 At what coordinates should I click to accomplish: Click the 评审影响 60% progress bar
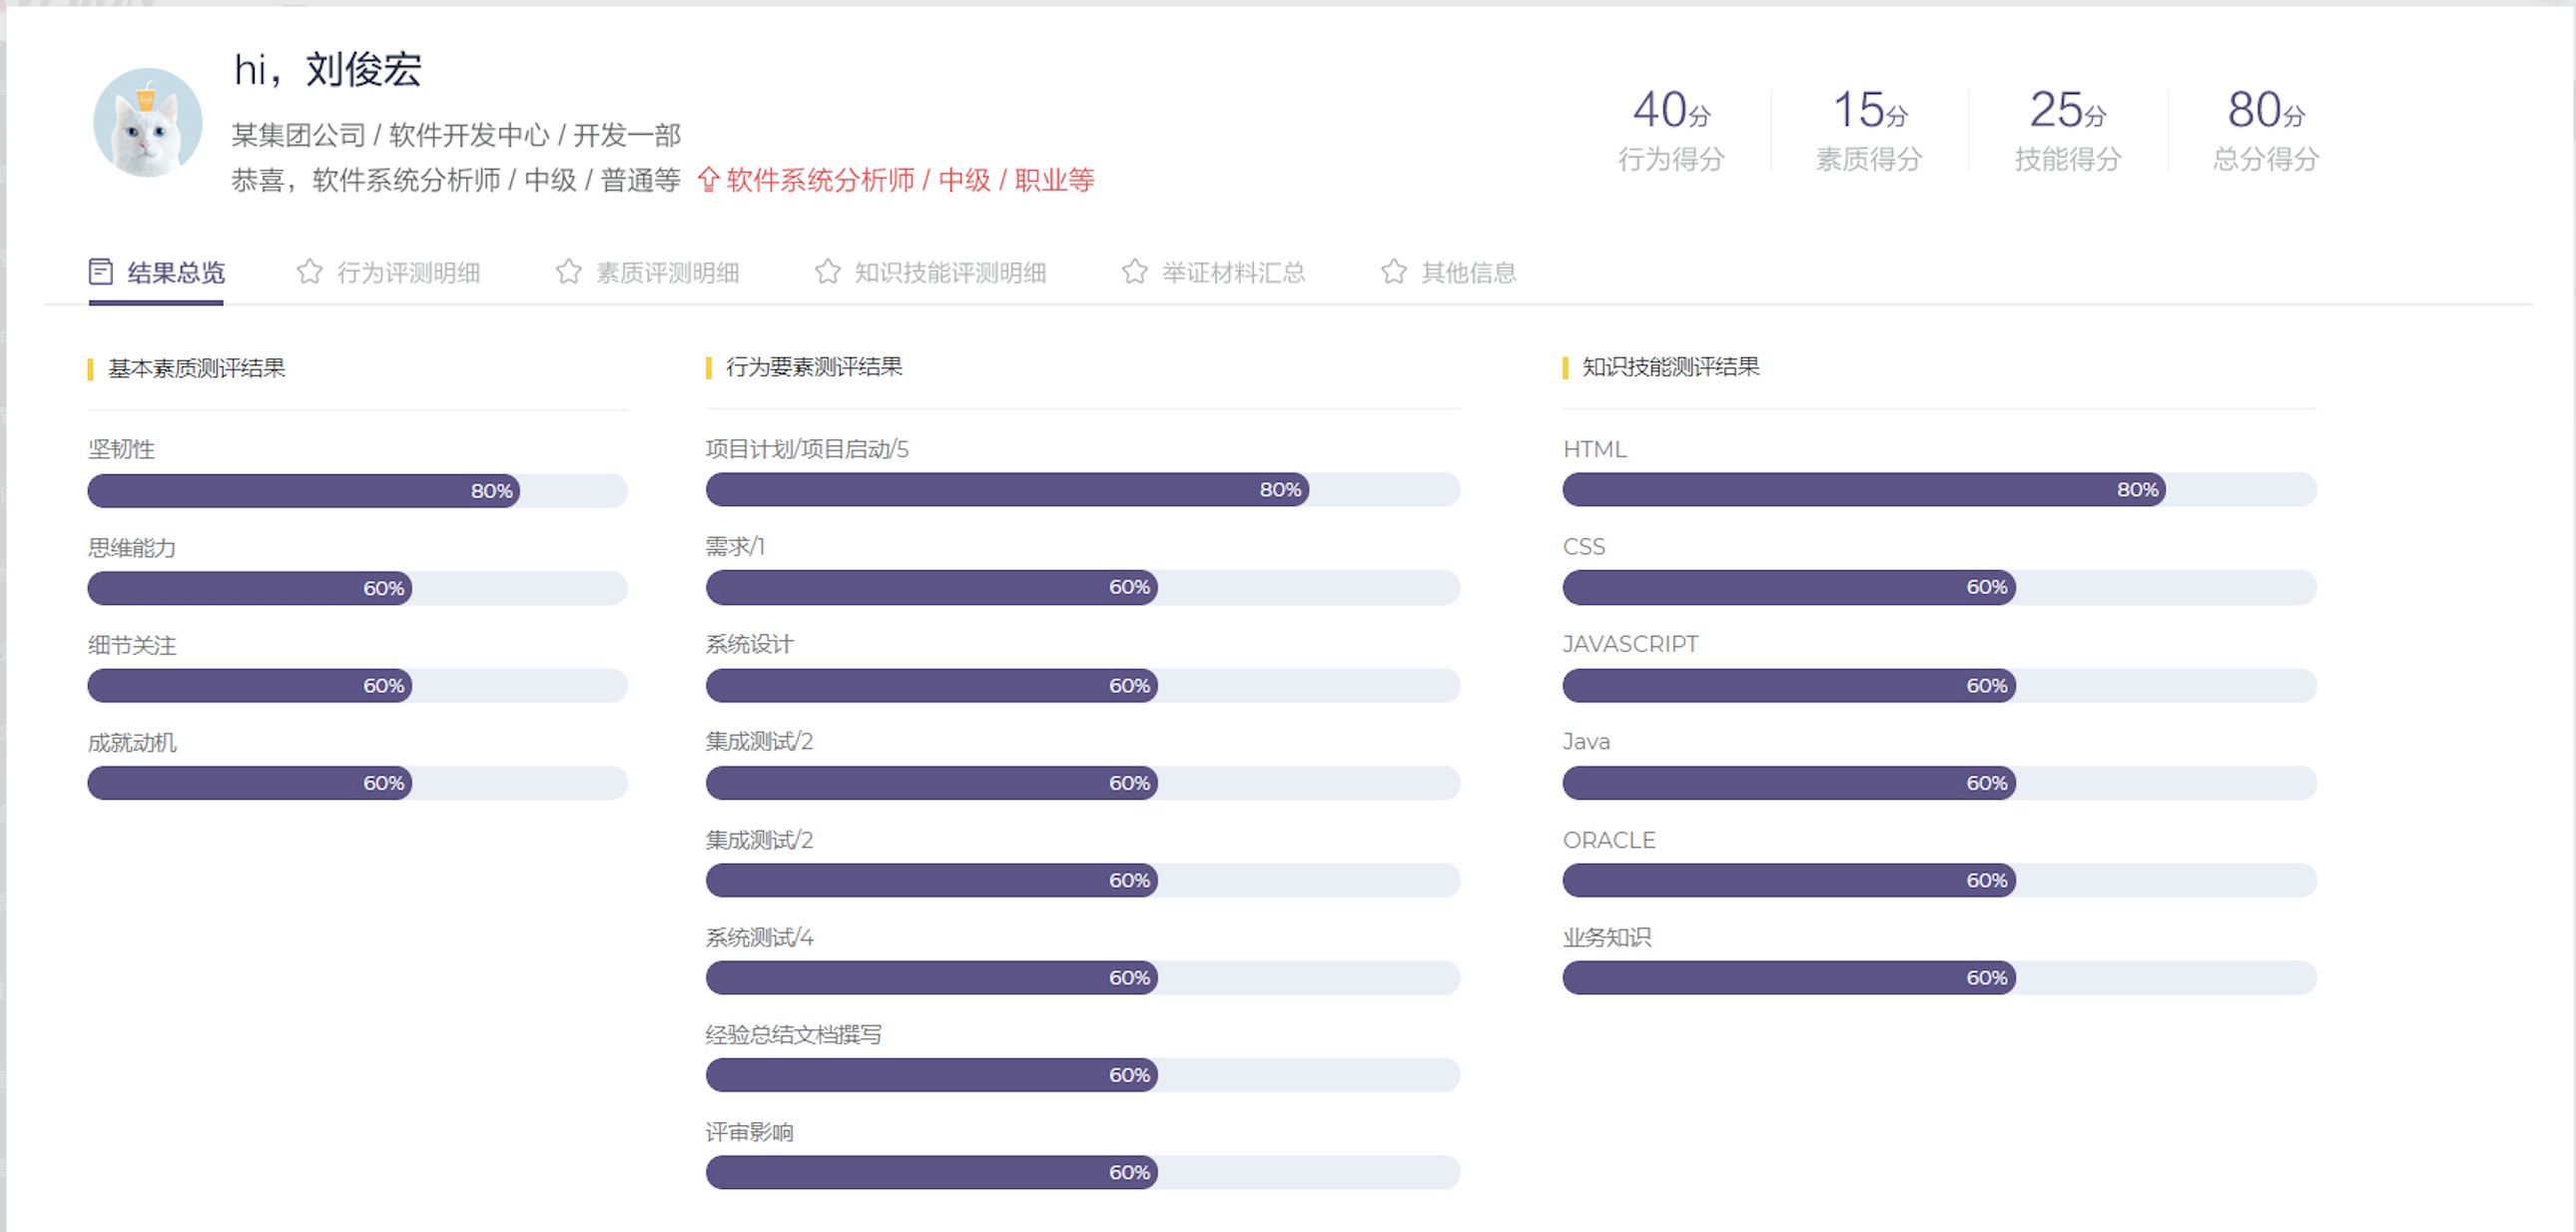pos(1082,1172)
